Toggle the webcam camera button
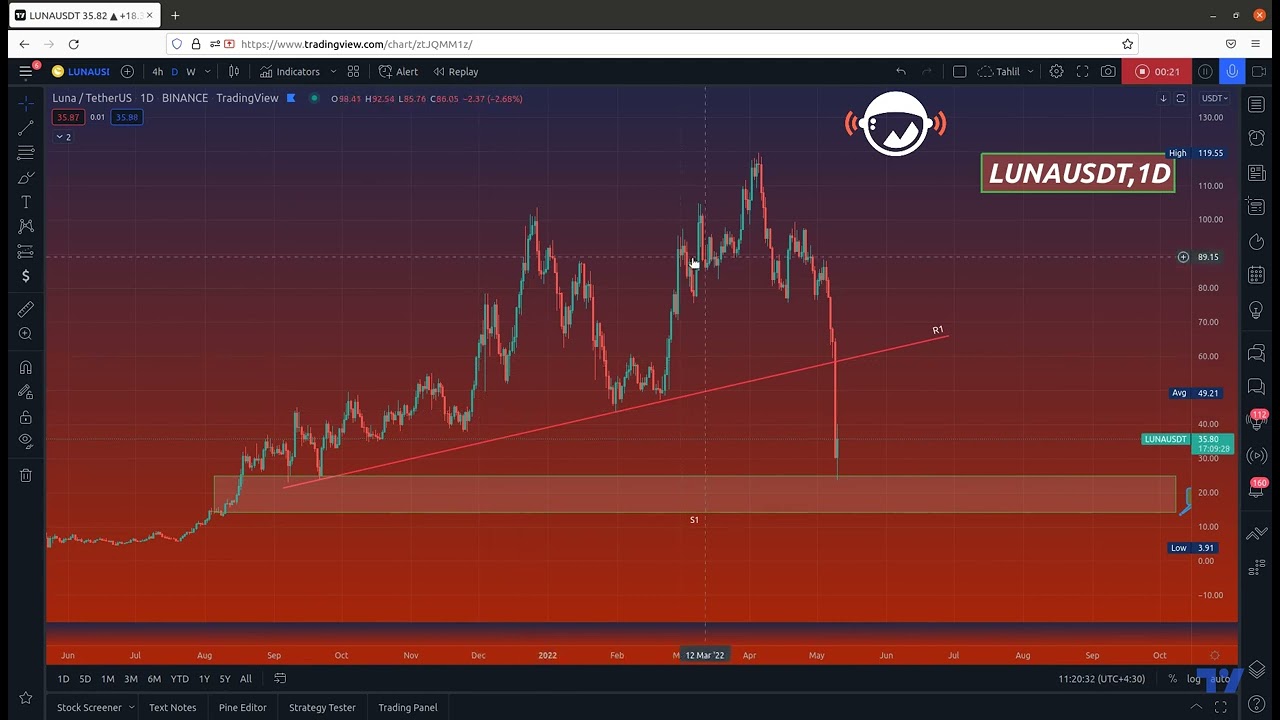Viewport: 1280px width, 720px height. pos(1259,71)
